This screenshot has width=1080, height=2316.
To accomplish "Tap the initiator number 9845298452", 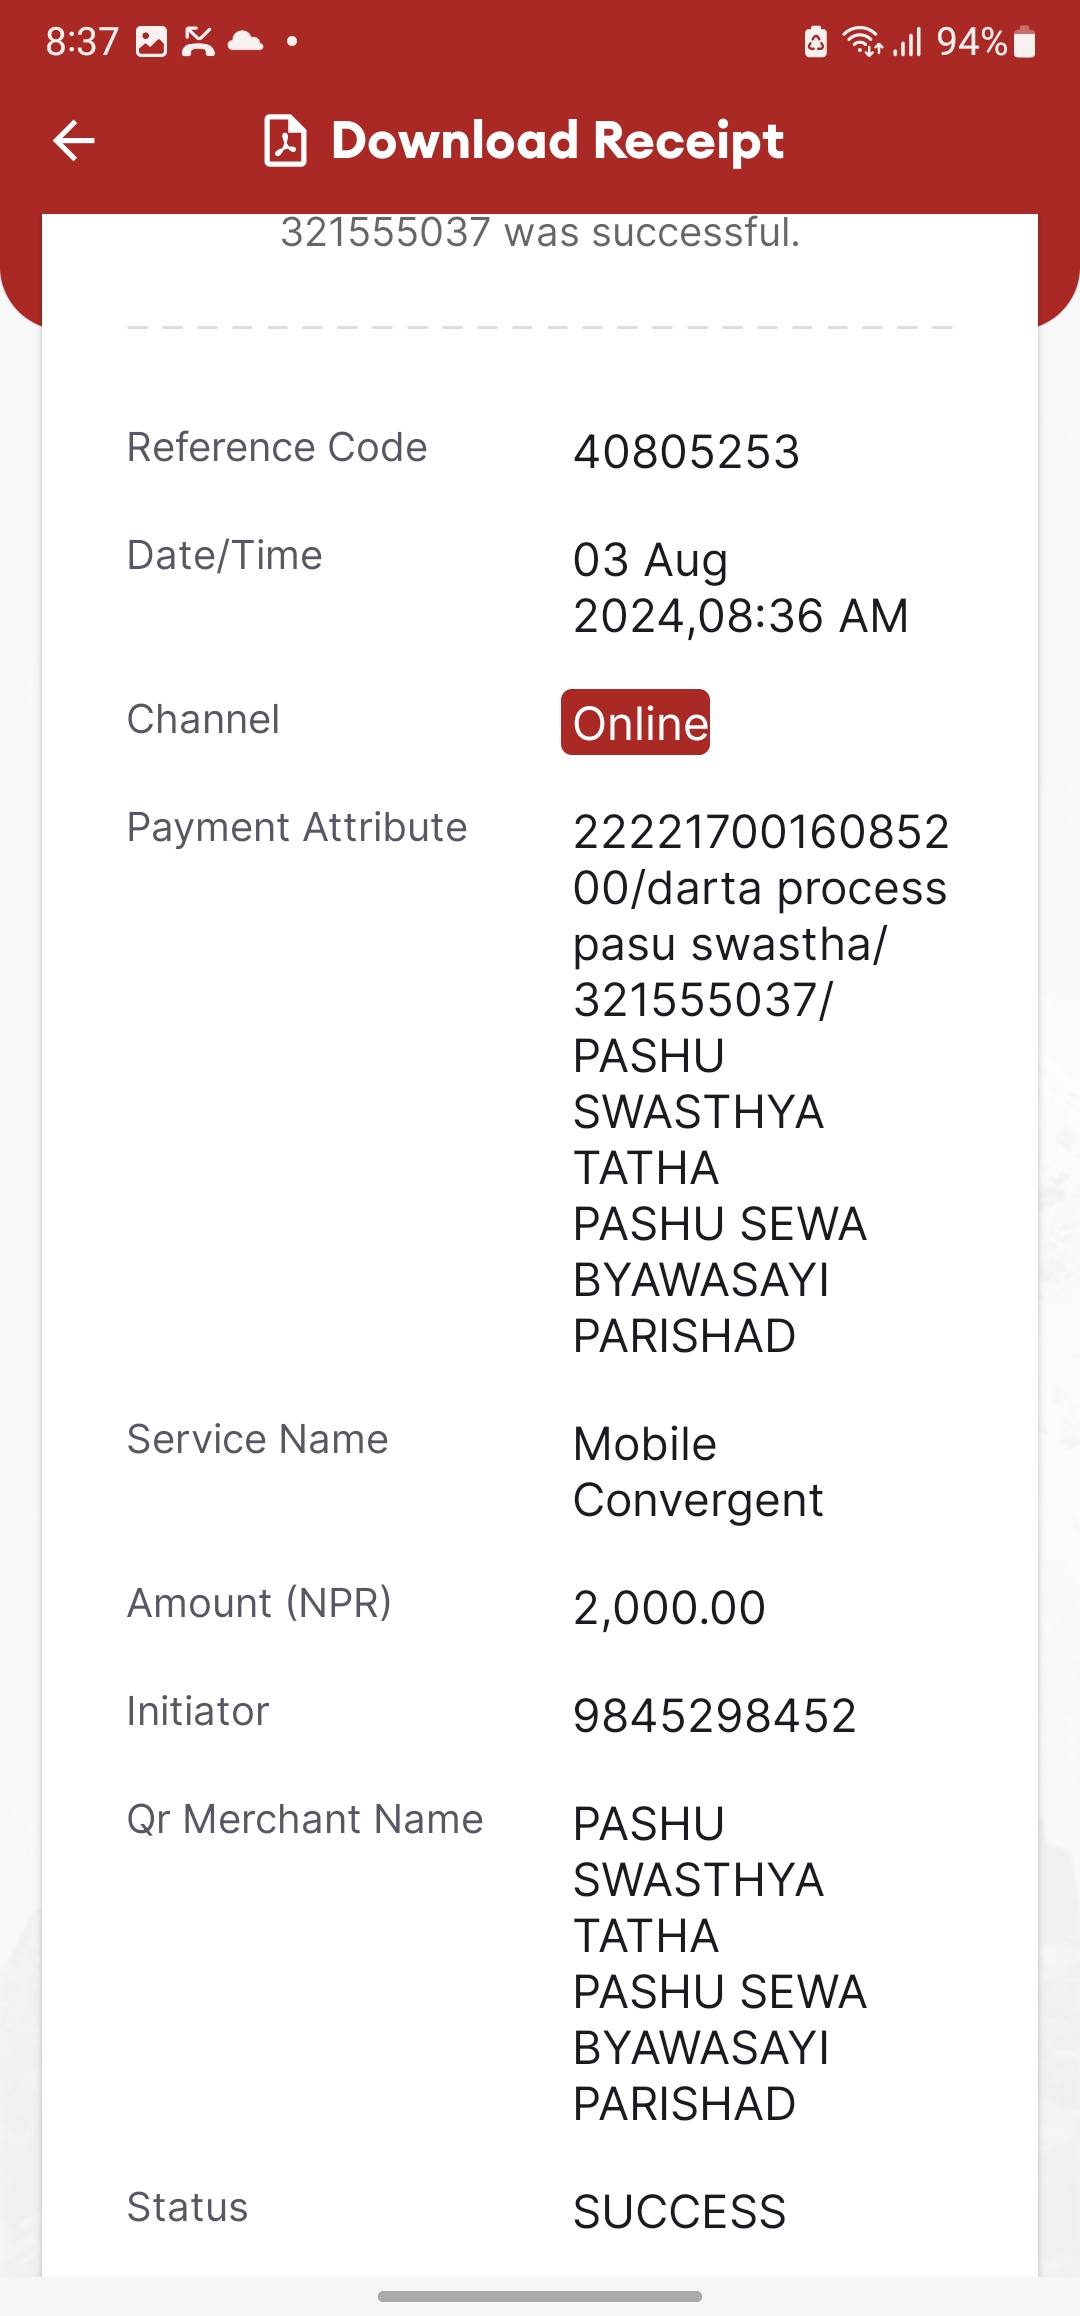I will (x=714, y=1716).
